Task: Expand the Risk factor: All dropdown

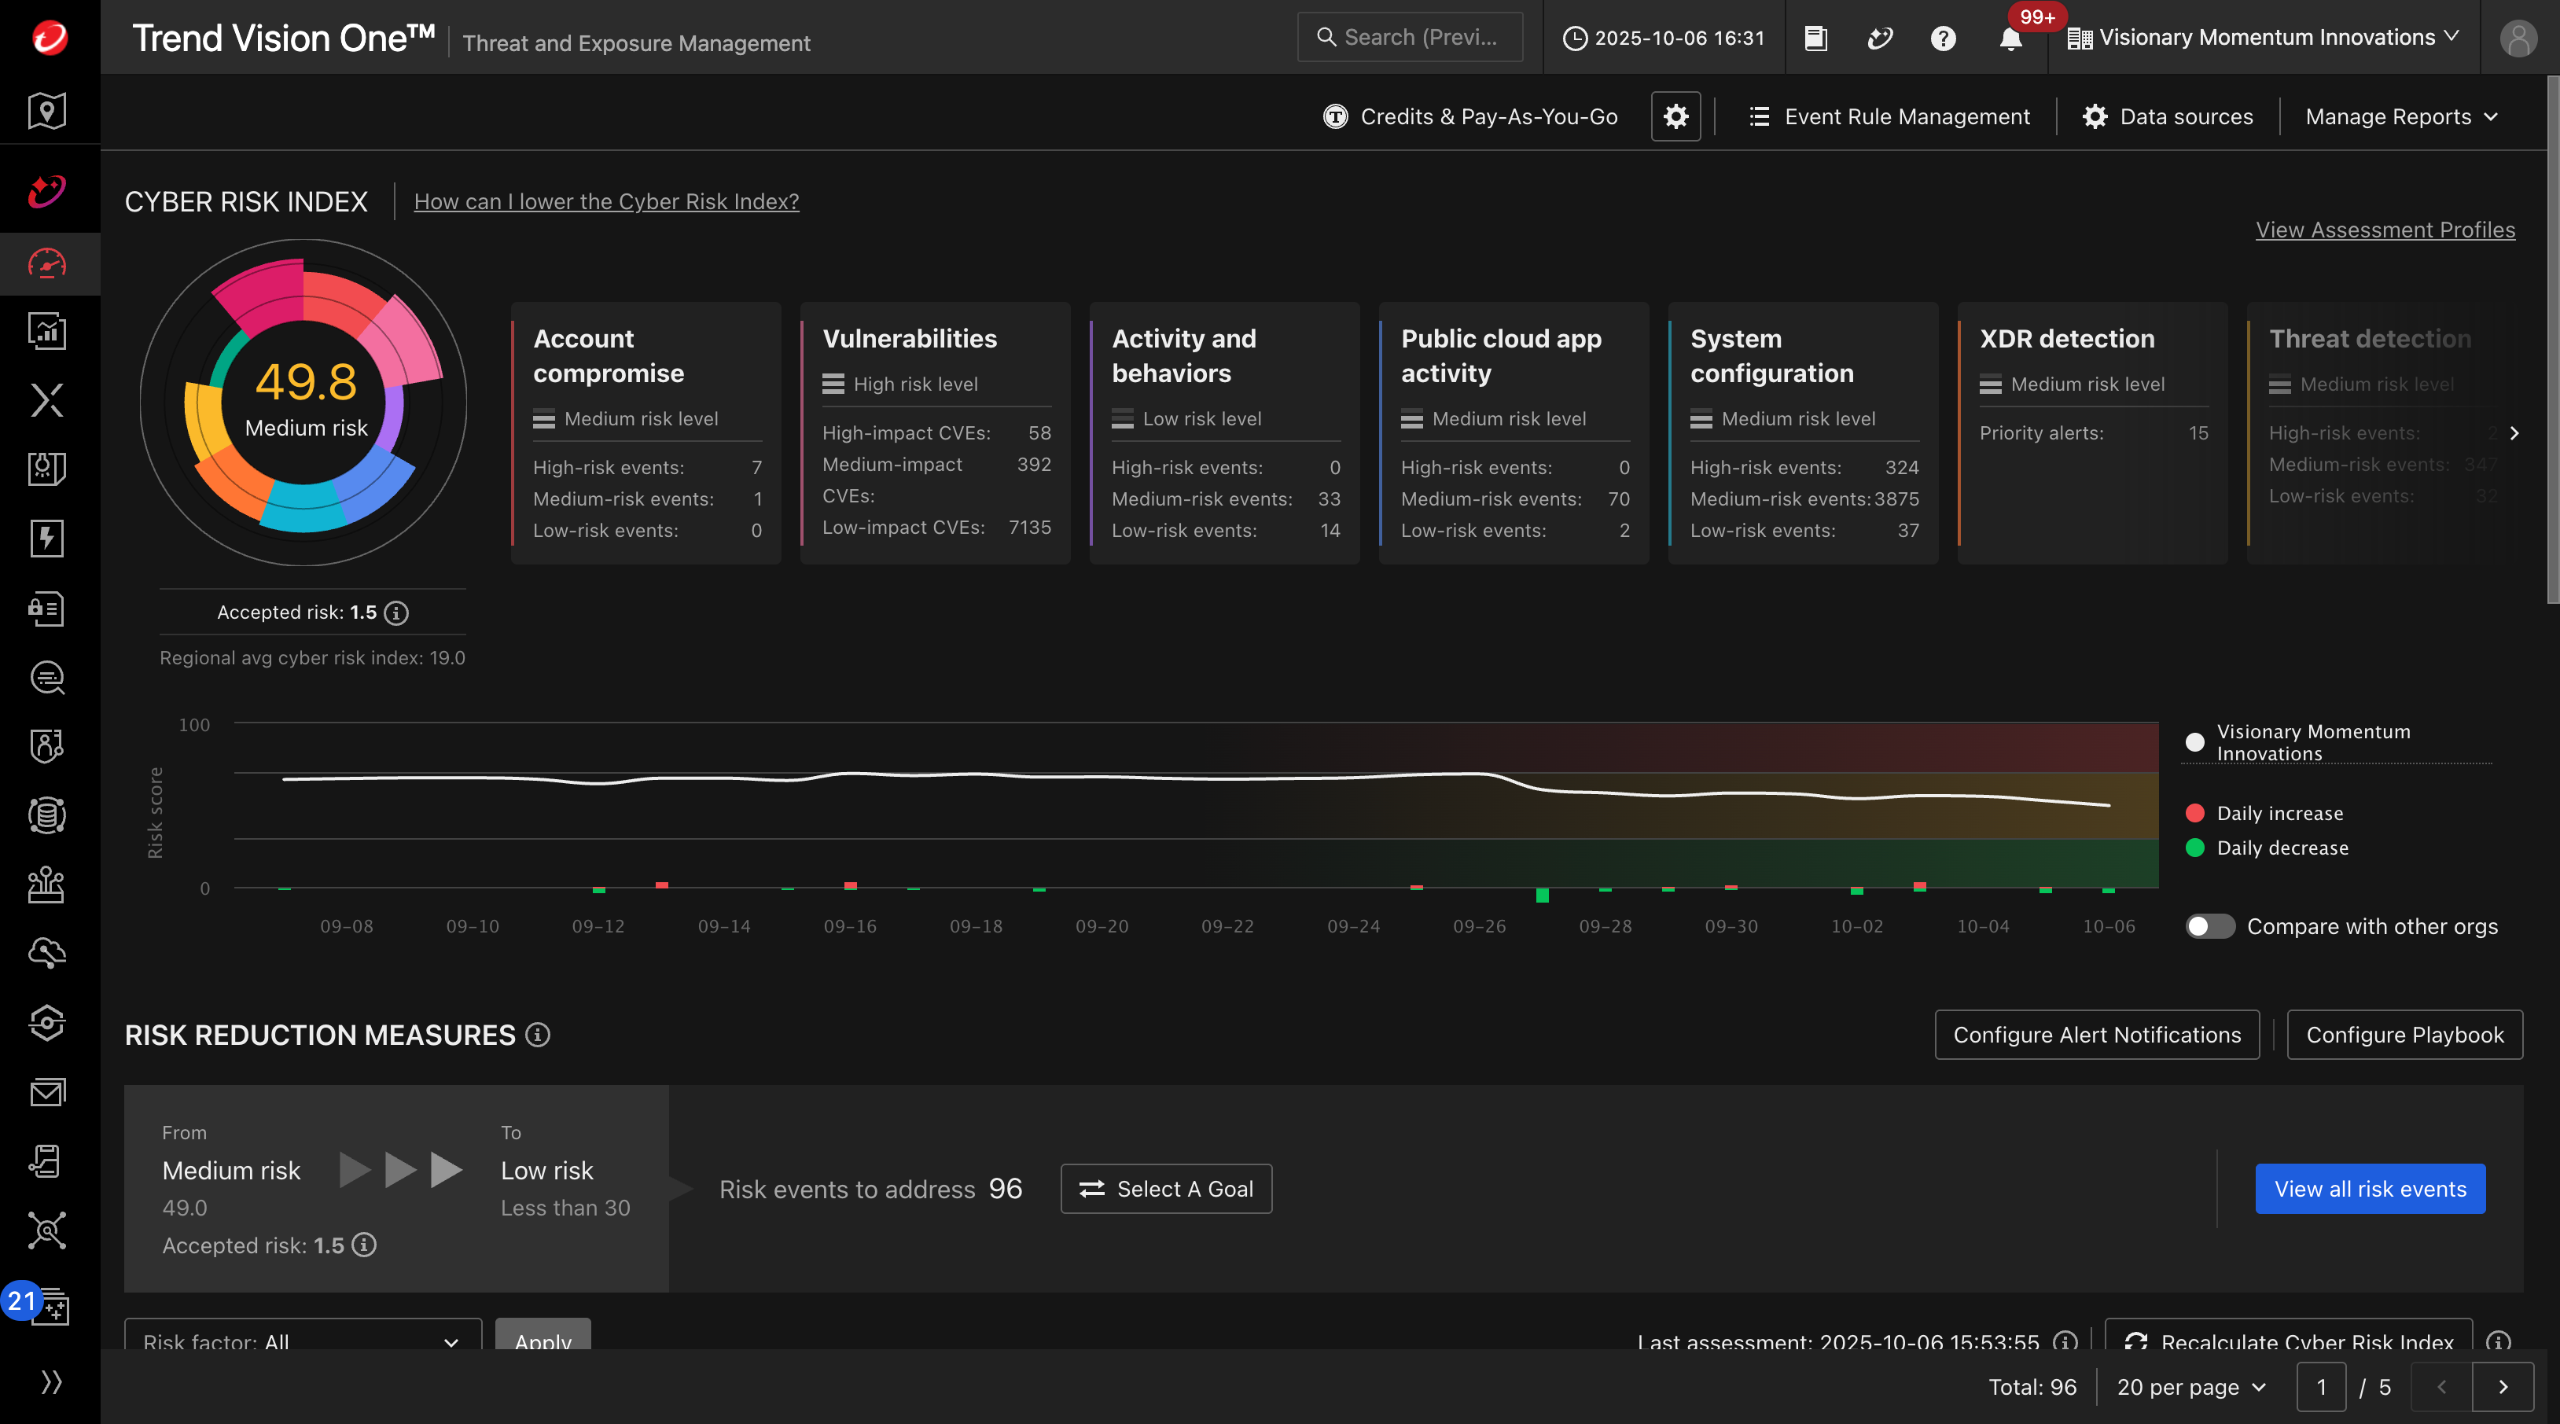Action: click(x=302, y=1340)
